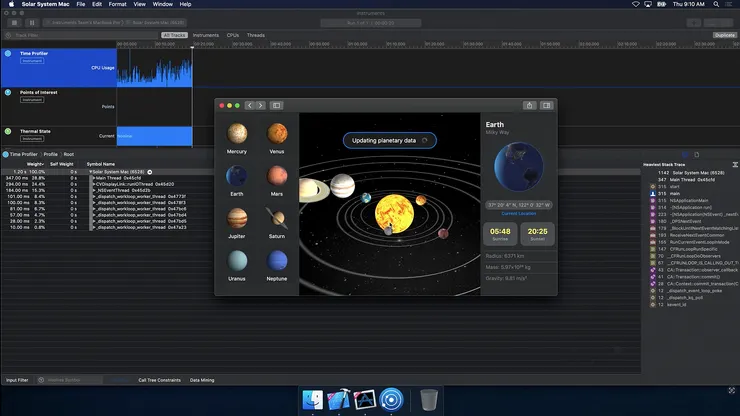Switch to the CPUs track filter tab
Screen dimensions: 740x416
(x=232, y=35)
